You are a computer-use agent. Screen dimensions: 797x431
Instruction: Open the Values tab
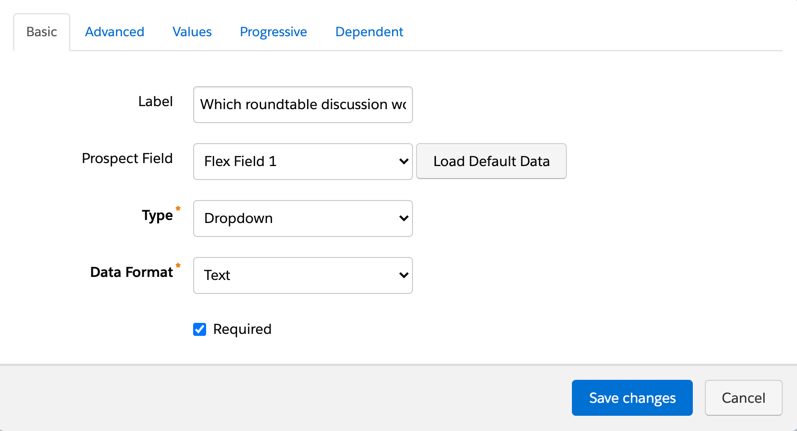pyautogui.click(x=192, y=32)
